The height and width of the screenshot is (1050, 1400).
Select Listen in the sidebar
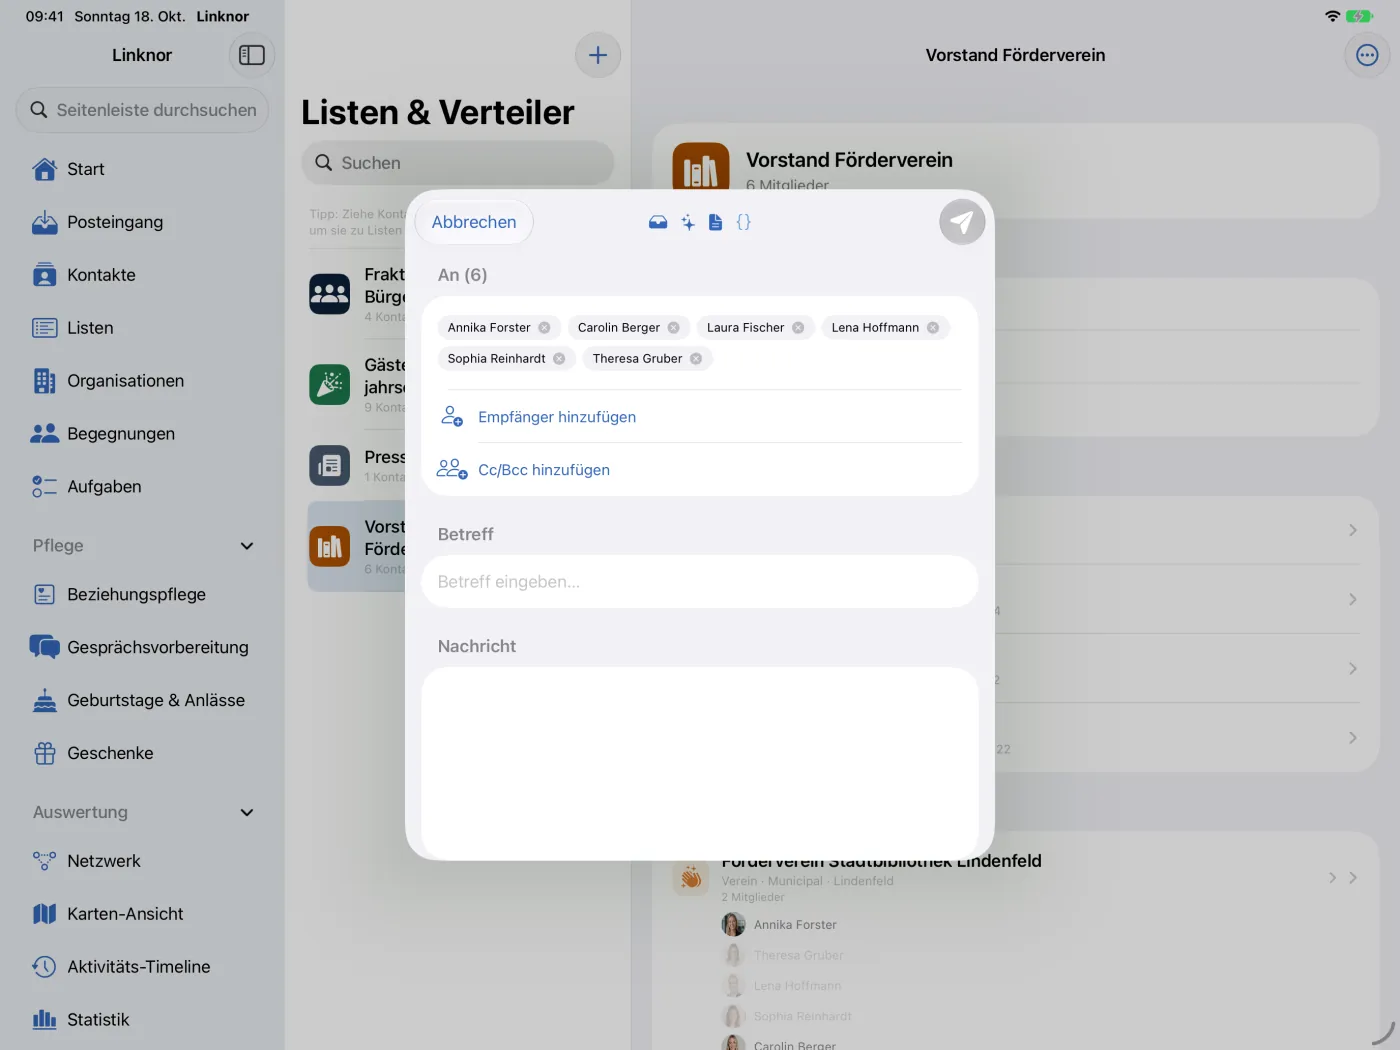coord(142,328)
